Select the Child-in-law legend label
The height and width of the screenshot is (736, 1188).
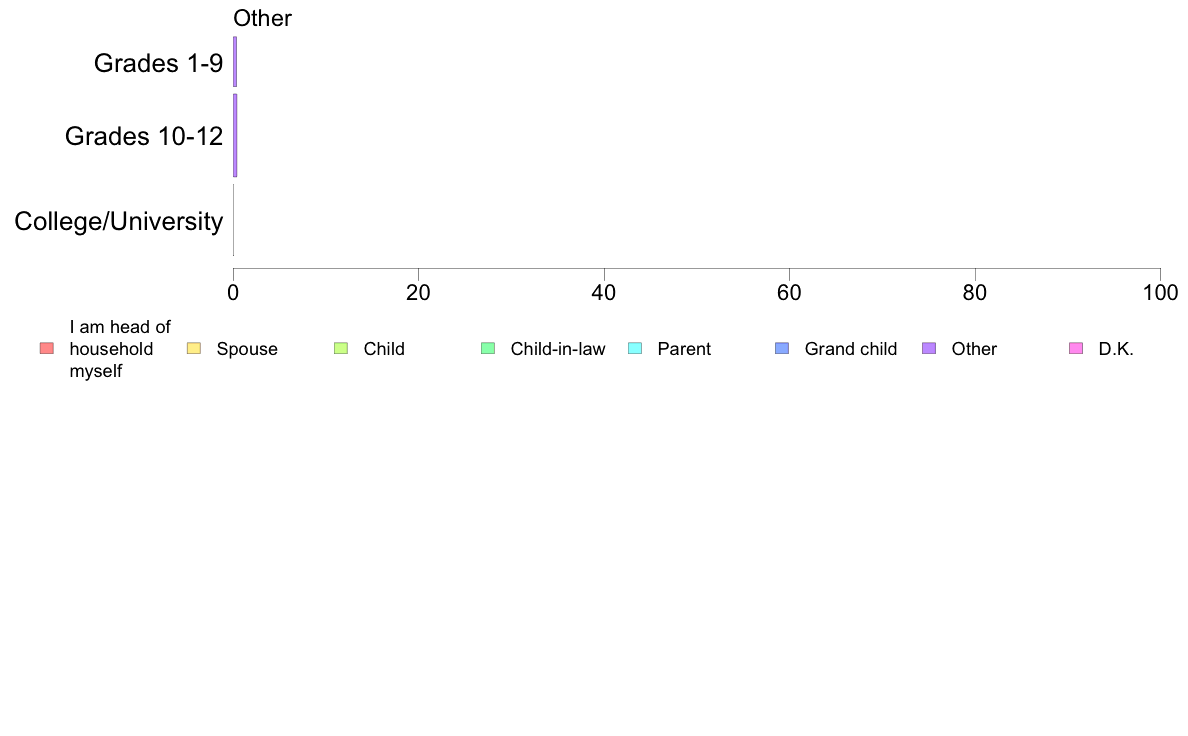[x=558, y=349]
